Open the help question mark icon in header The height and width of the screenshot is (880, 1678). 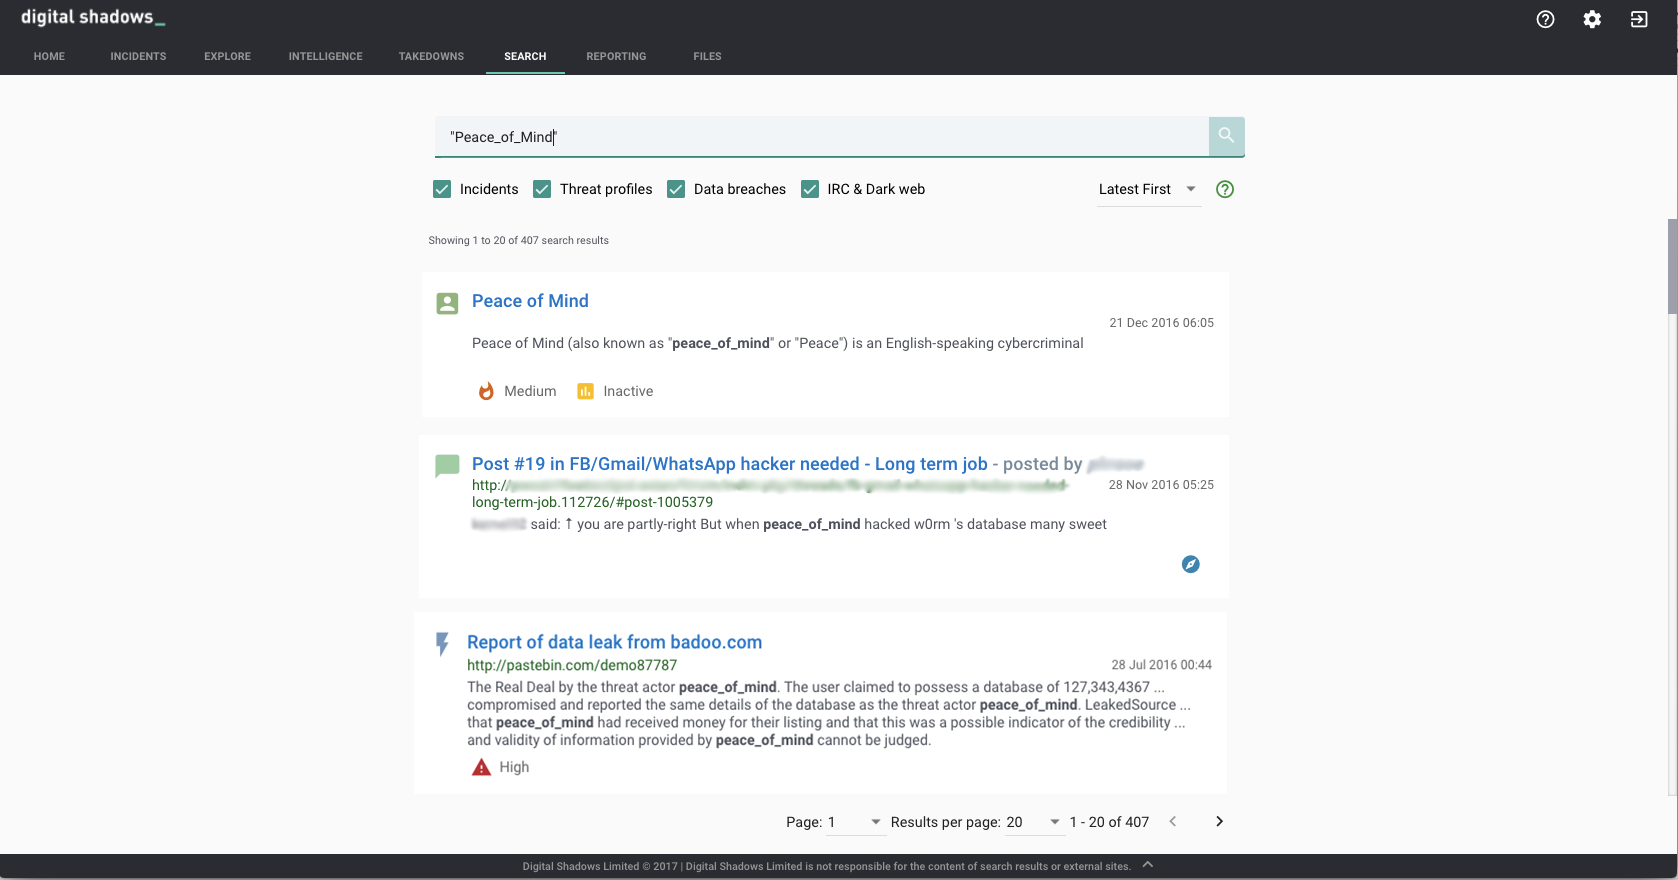click(x=1545, y=19)
